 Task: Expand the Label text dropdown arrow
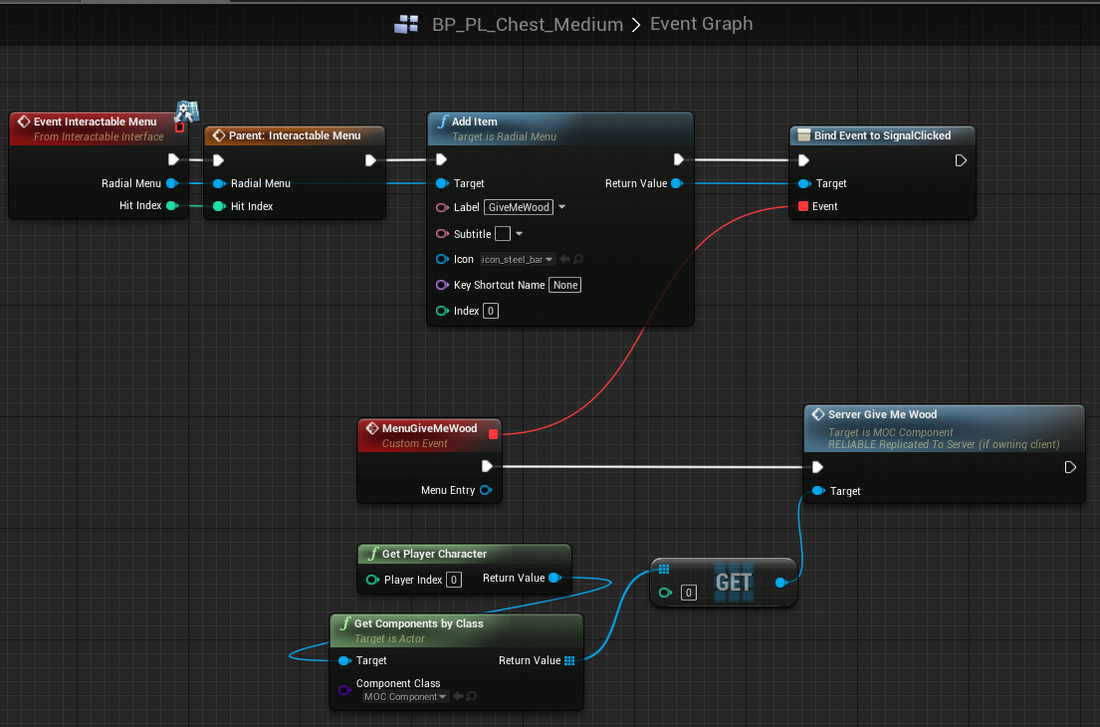pos(562,207)
